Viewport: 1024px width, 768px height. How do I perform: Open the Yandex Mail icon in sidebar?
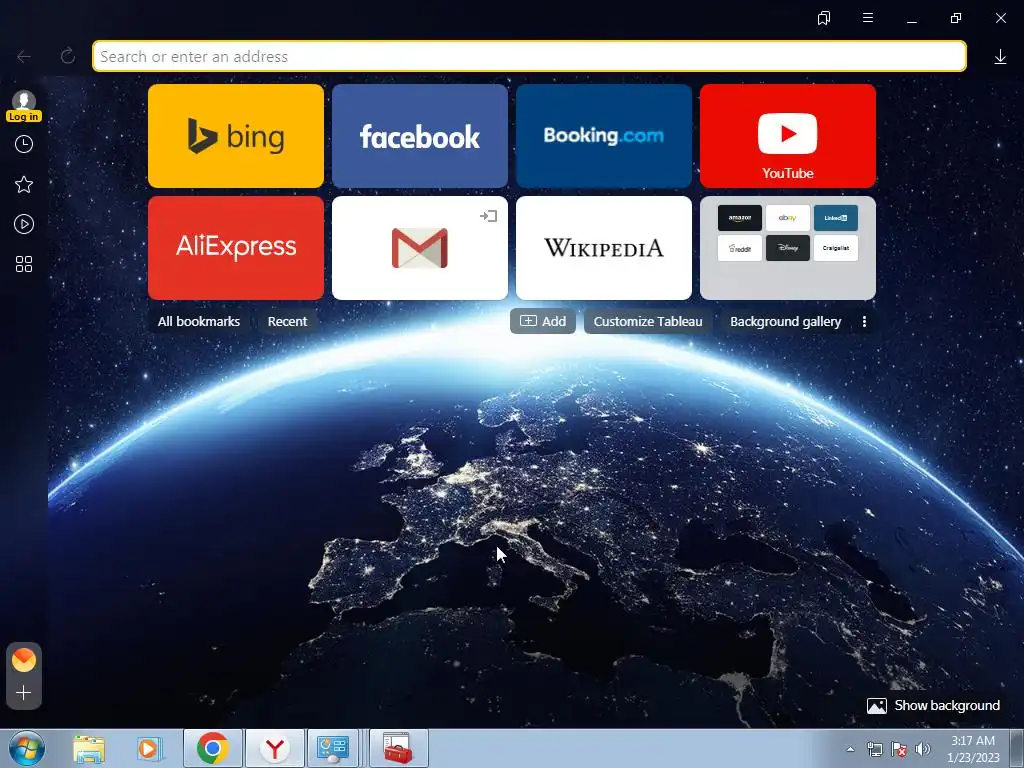(x=24, y=660)
